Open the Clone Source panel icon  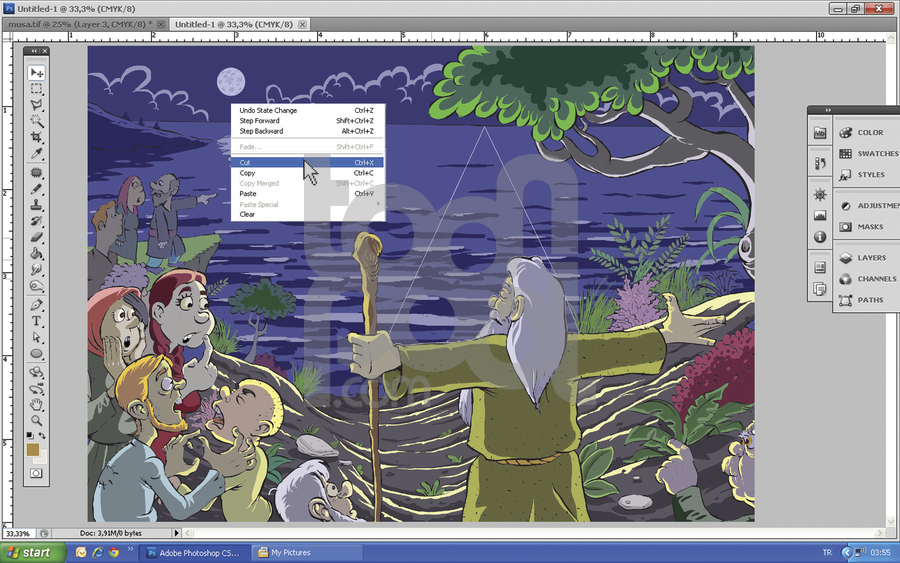820,288
